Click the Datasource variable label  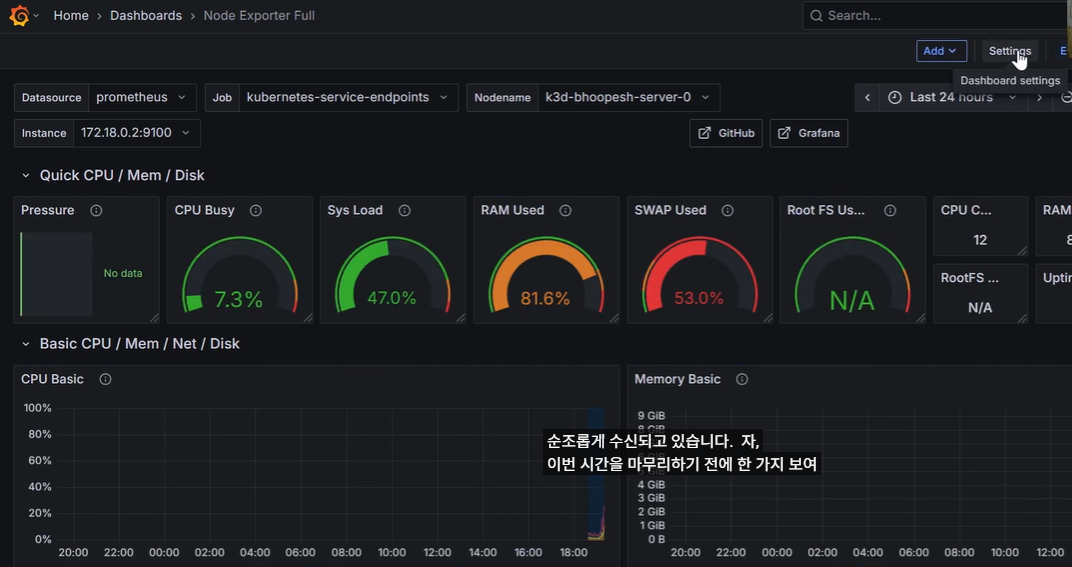pyautogui.click(x=52, y=98)
